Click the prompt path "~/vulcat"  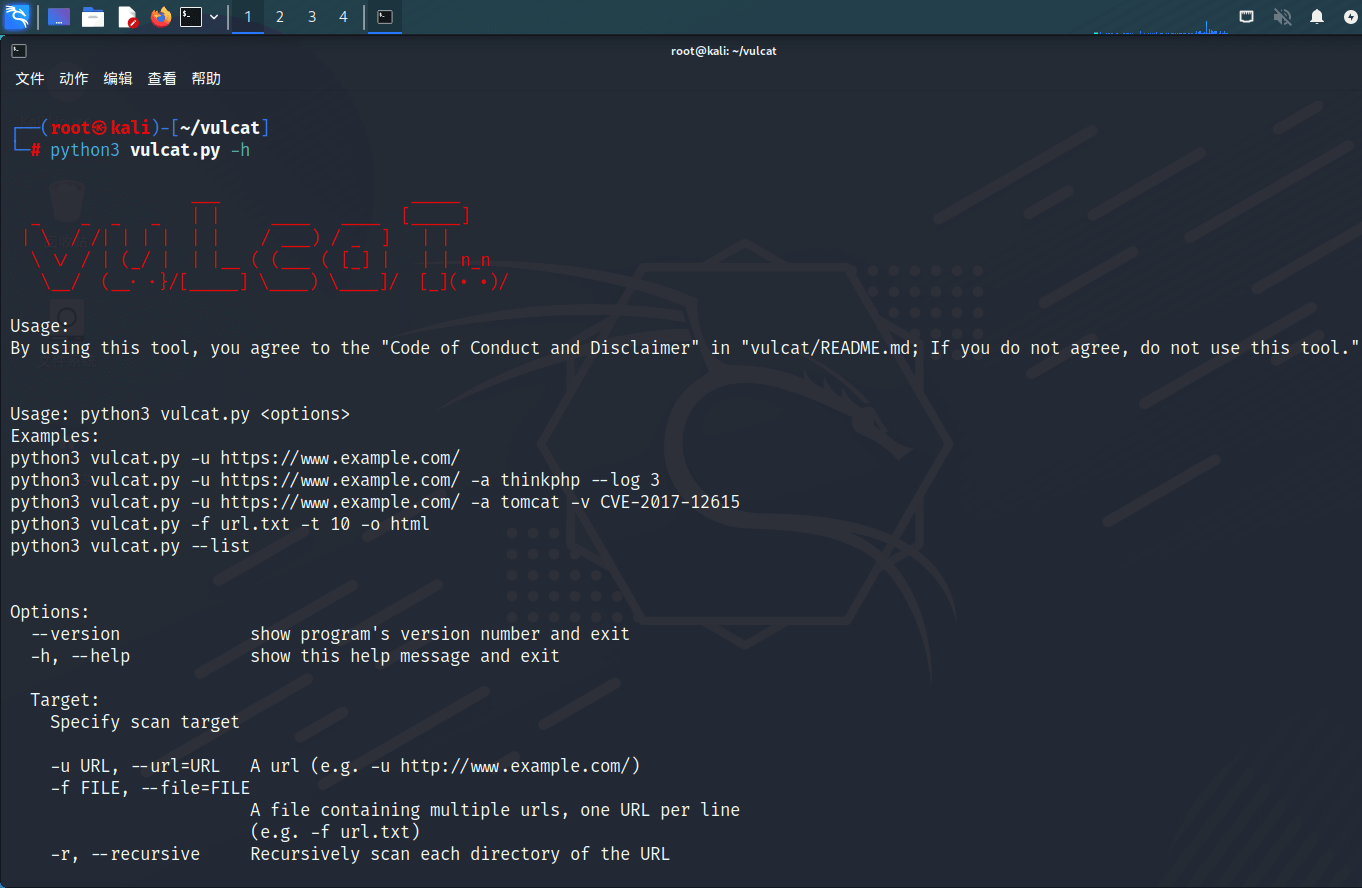click(220, 128)
